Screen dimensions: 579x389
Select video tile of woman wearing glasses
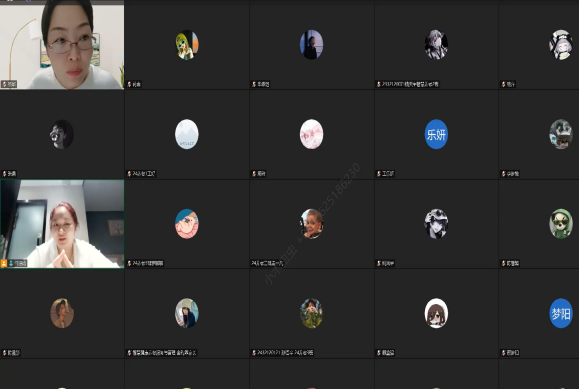click(62, 45)
